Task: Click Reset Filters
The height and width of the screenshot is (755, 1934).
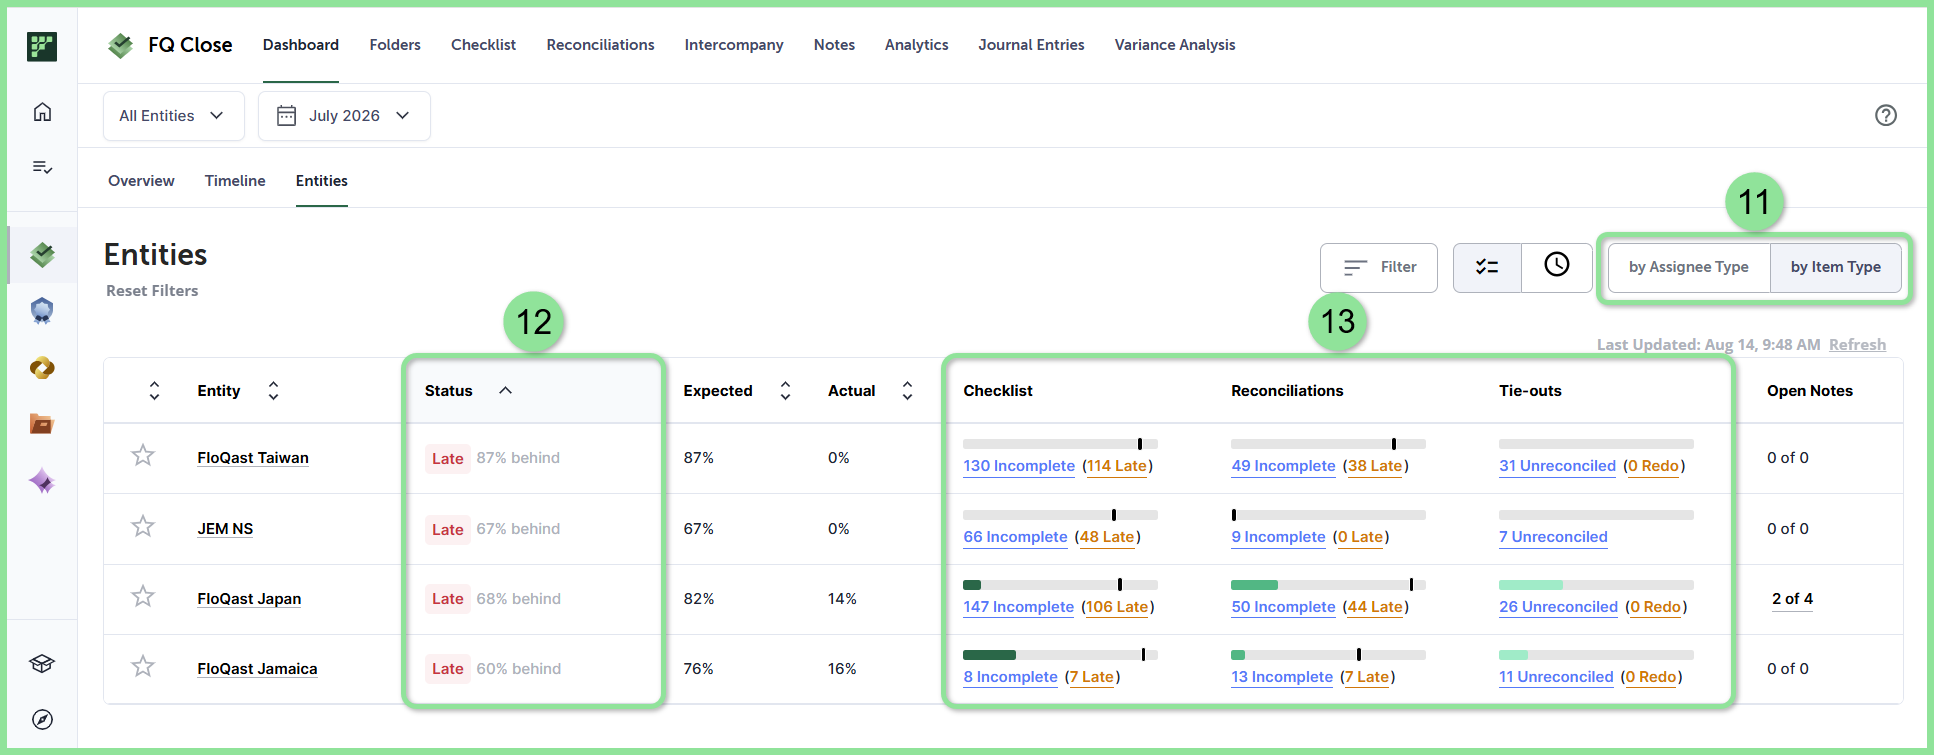Action: (152, 291)
